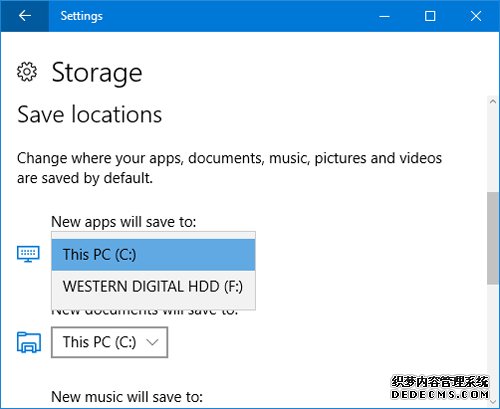
Task: Minimize the Settings window
Action: [x=384, y=16]
